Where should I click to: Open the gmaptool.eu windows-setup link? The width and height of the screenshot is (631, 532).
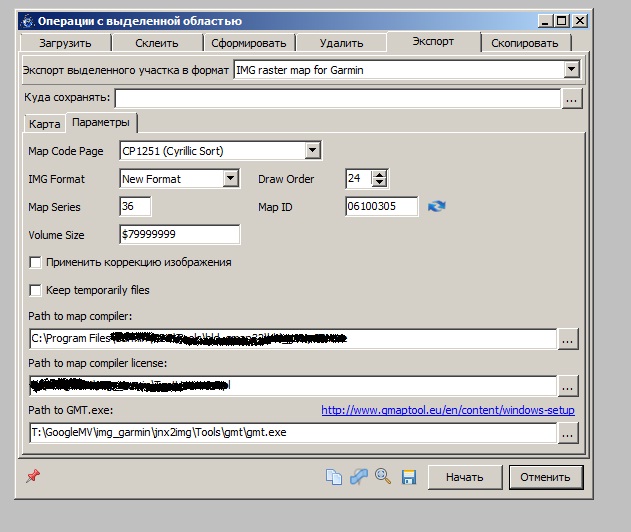click(x=447, y=410)
